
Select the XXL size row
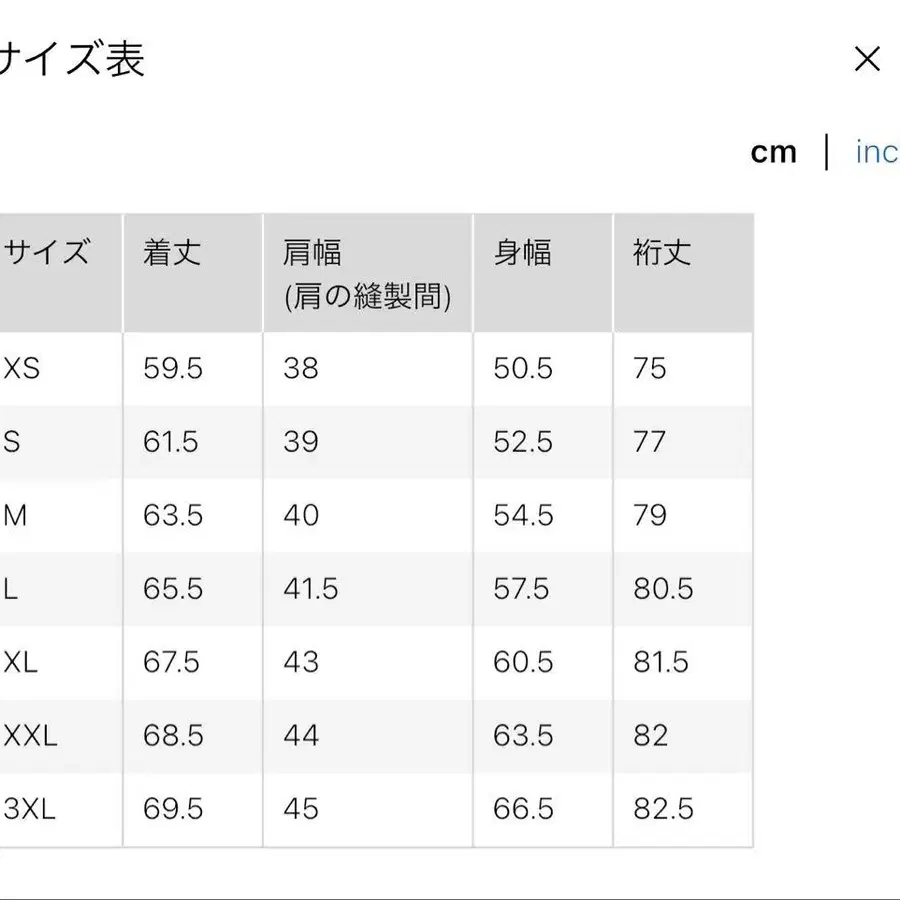[30, 736]
